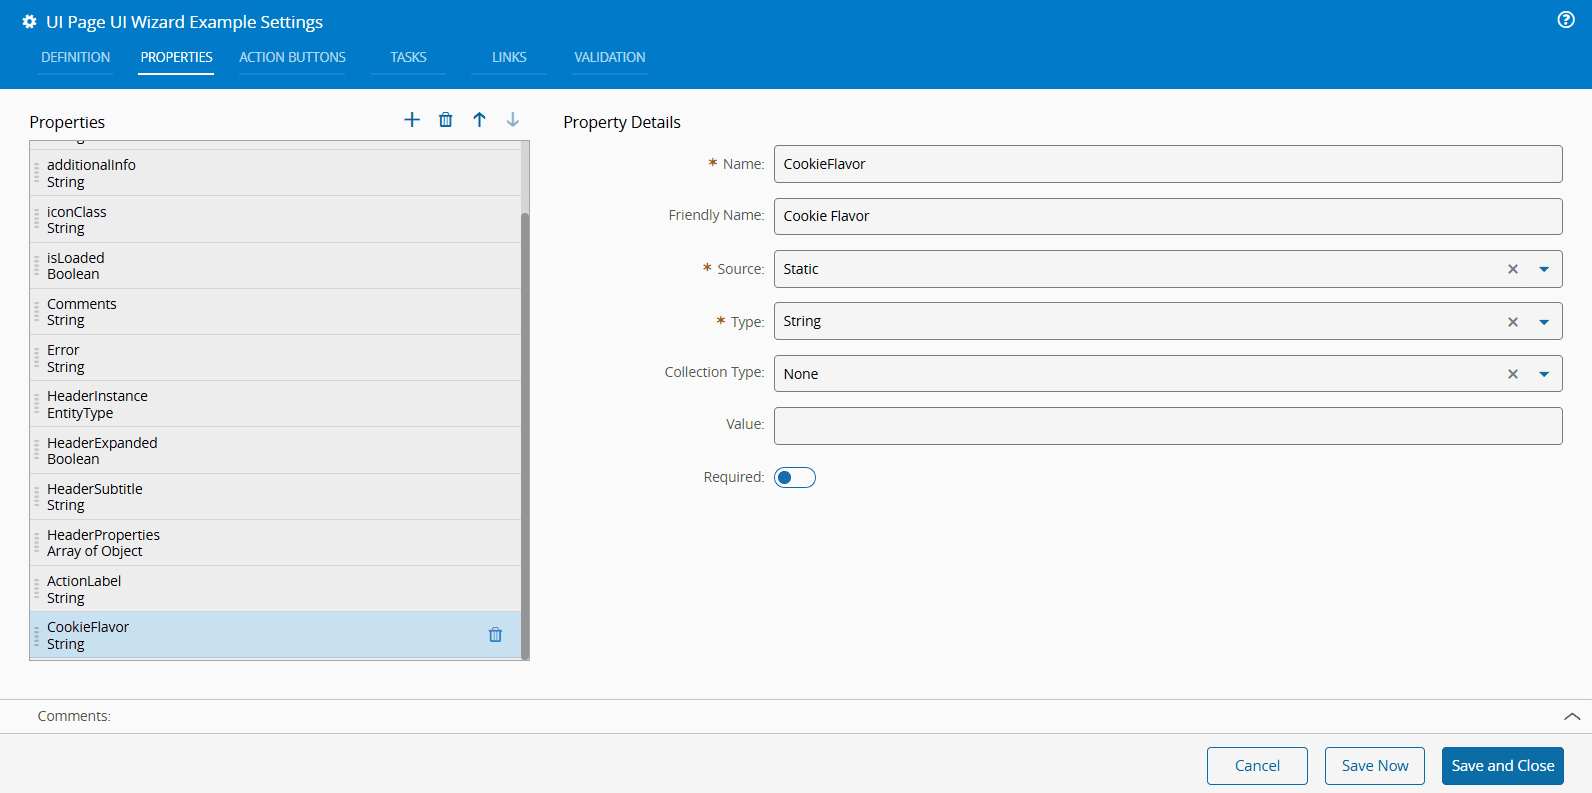Move selected property up with arrow icon
This screenshot has width=1592, height=793.
tap(480, 120)
